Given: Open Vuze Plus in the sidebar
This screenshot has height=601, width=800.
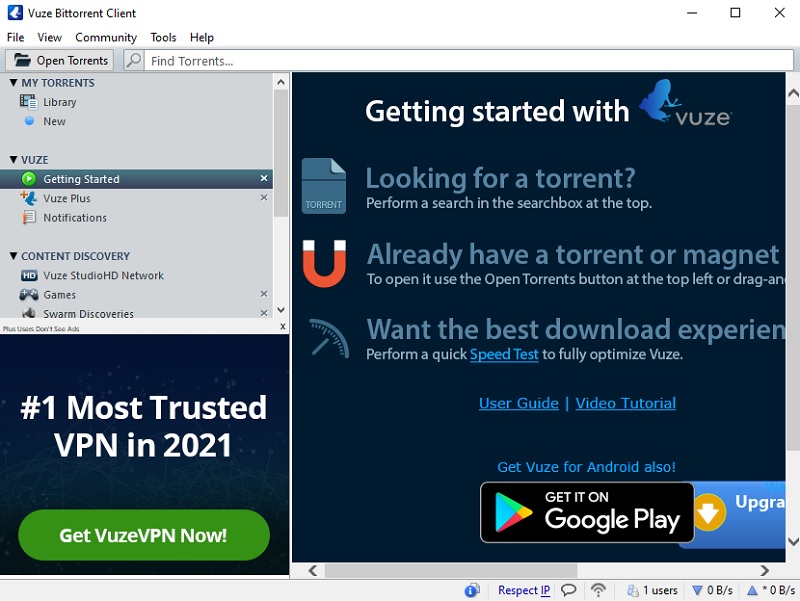Looking at the screenshot, I should (x=66, y=198).
